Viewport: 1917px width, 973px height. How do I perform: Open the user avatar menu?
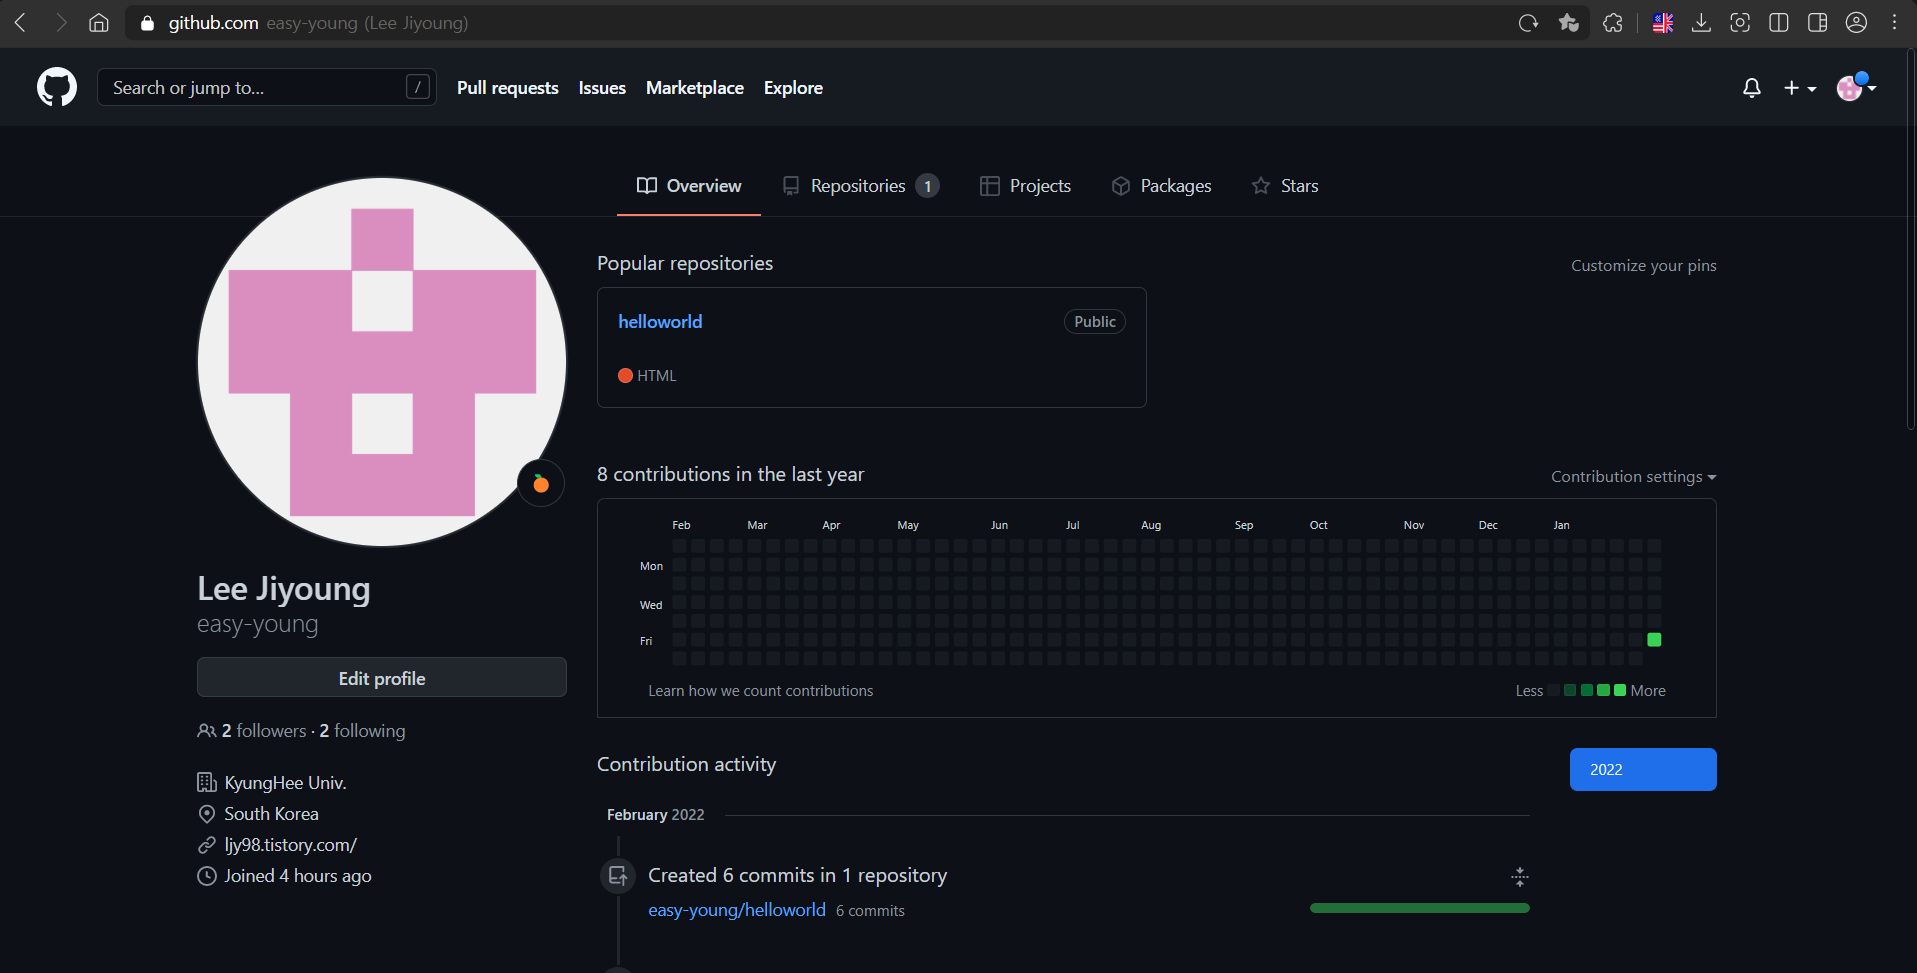[1856, 88]
